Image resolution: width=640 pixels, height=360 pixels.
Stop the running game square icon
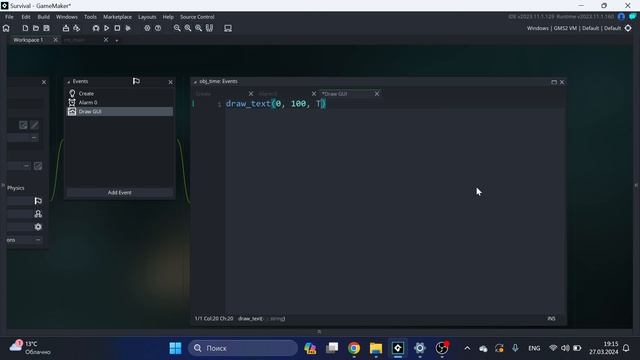tap(117, 28)
